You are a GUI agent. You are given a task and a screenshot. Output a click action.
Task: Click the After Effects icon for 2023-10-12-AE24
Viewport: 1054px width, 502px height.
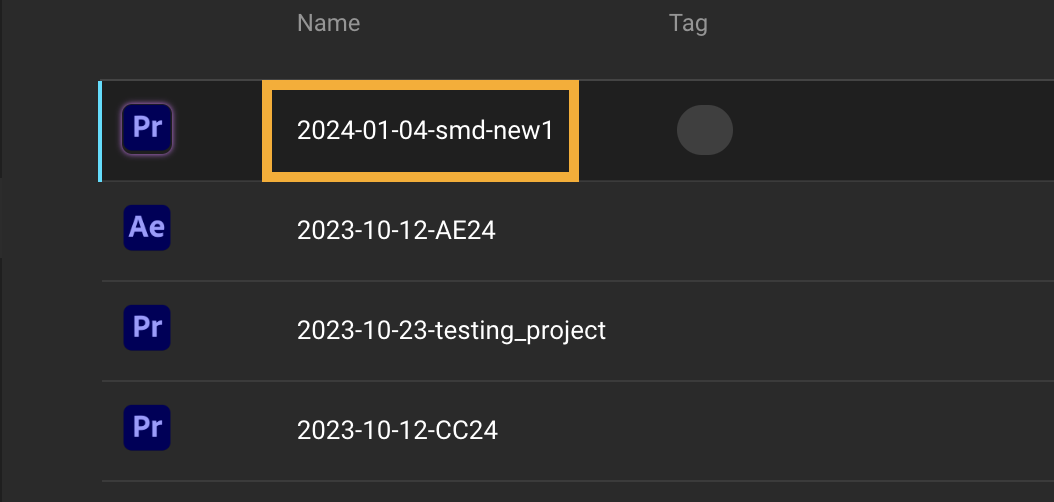click(147, 230)
